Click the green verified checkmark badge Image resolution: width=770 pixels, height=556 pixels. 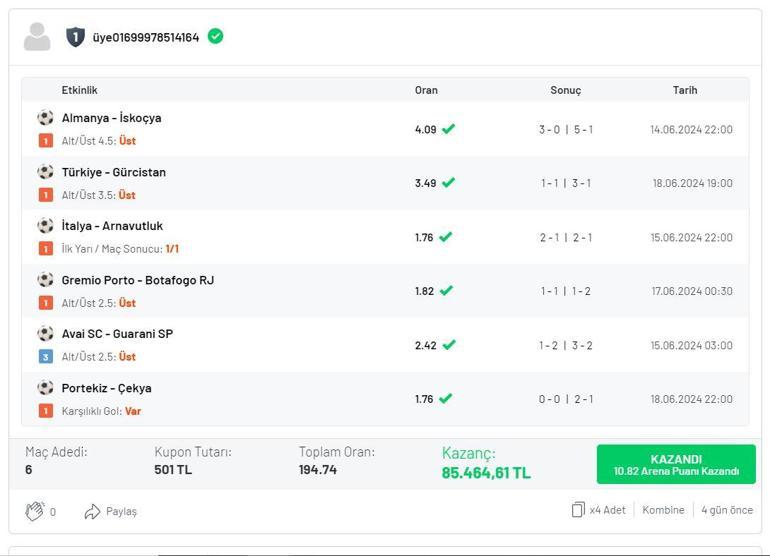click(215, 36)
